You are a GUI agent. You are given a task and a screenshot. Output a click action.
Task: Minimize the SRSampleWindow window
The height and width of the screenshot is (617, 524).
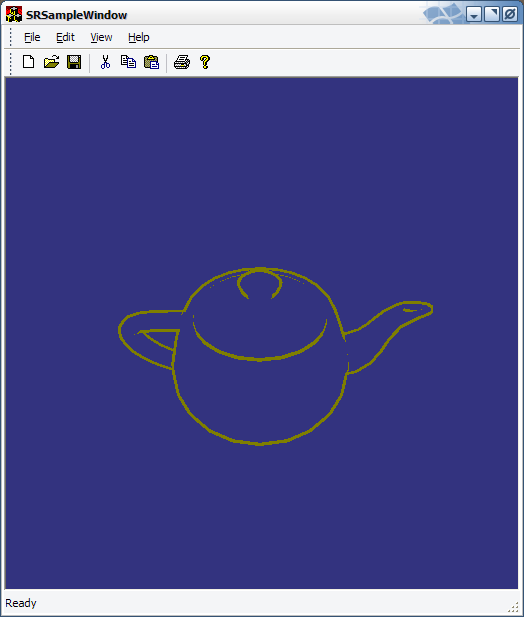point(474,15)
